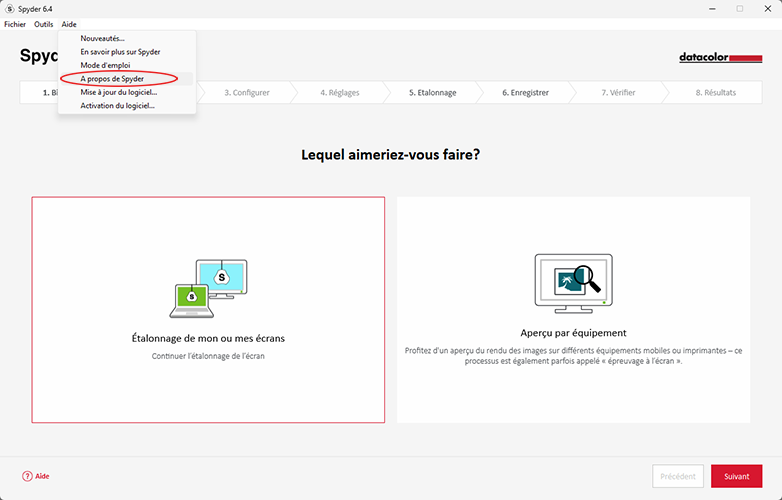The width and height of the screenshot is (782, 500).
Task: Open step 8 Résultats
Action: [715, 93]
